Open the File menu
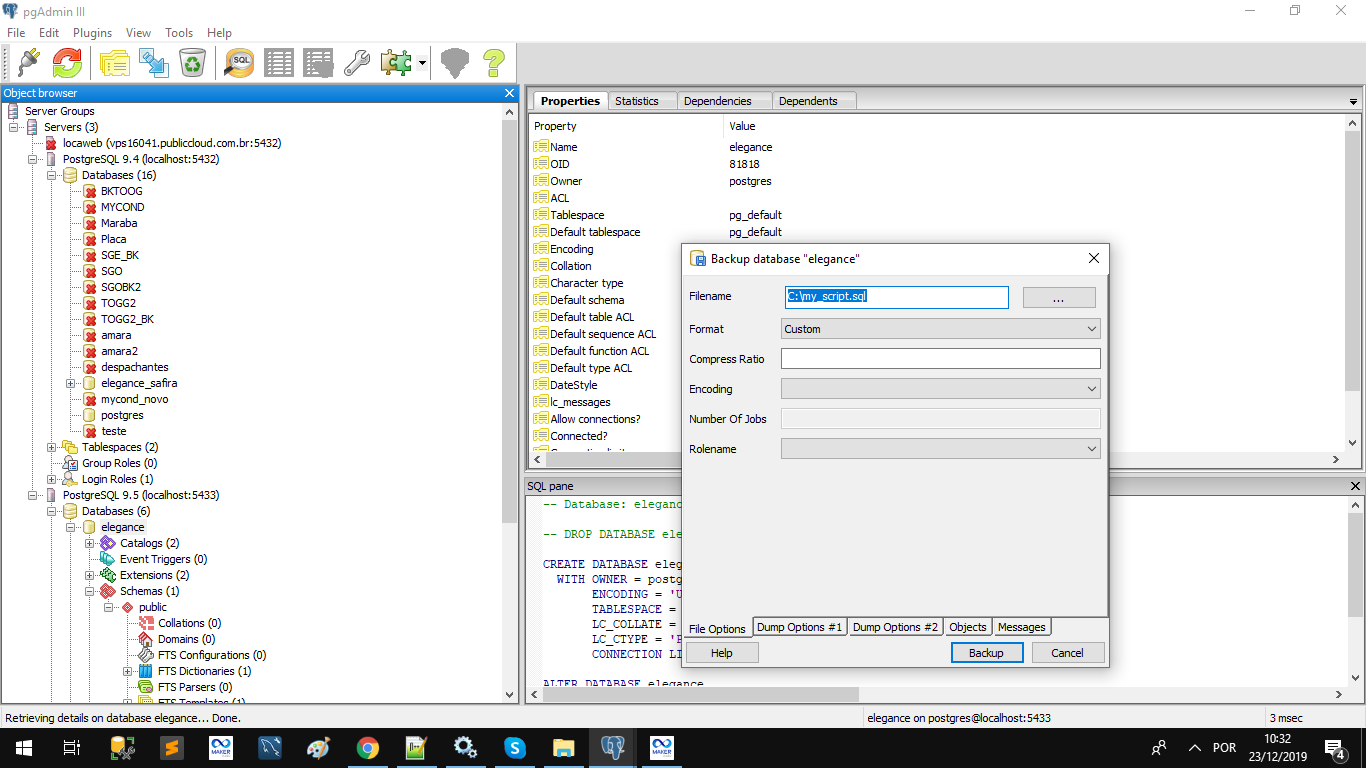The width and height of the screenshot is (1366, 768). pyautogui.click(x=16, y=33)
